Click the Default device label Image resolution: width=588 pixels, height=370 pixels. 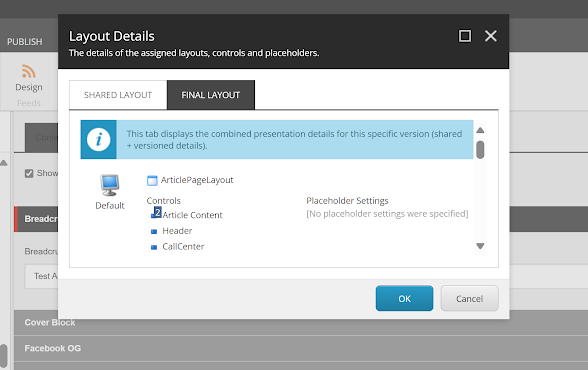pyautogui.click(x=110, y=205)
